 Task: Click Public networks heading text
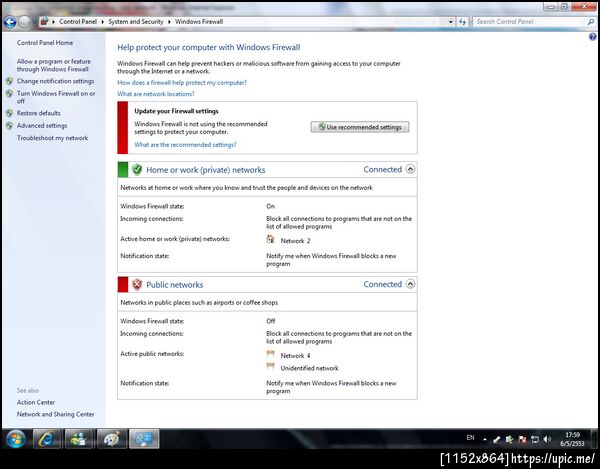coord(174,285)
